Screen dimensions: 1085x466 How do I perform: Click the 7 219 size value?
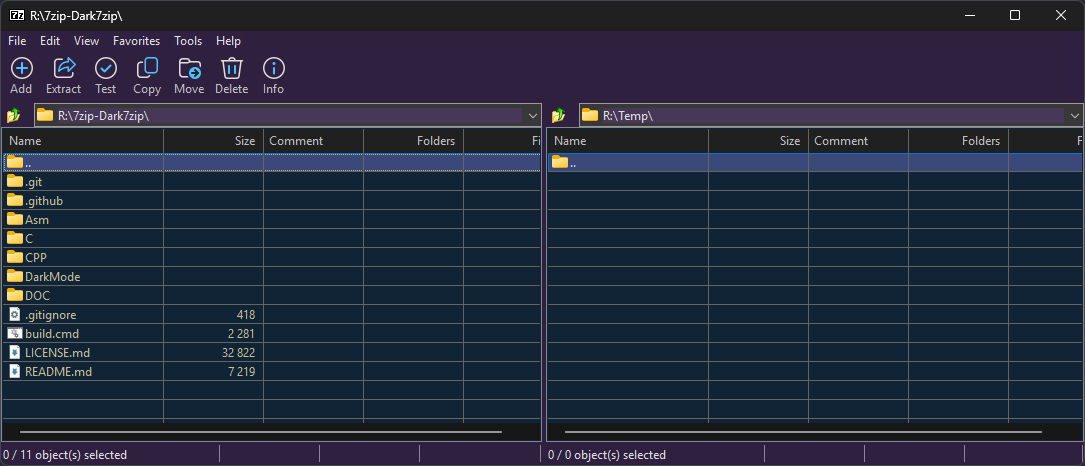pyautogui.click(x=241, y=371)
